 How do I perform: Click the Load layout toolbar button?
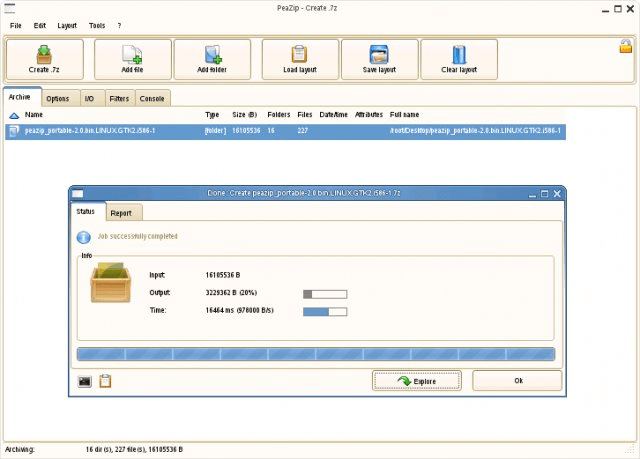300,60
